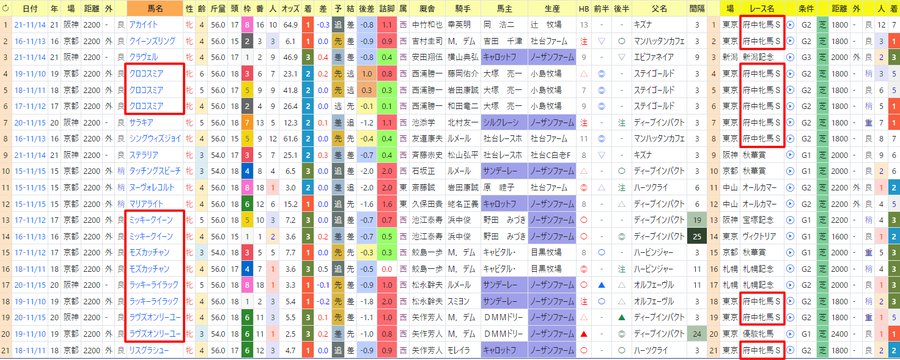The height and width of the screenshot is (360, 900).
Task: Click date link in アカイイト row
Action: [x=30, y=25]
